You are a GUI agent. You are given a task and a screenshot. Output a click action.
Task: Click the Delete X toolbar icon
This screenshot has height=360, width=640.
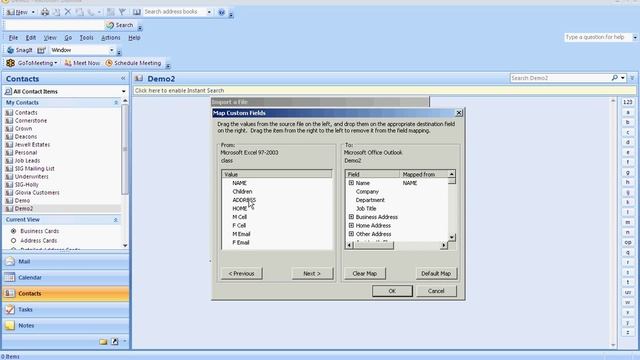click(68, 12)
